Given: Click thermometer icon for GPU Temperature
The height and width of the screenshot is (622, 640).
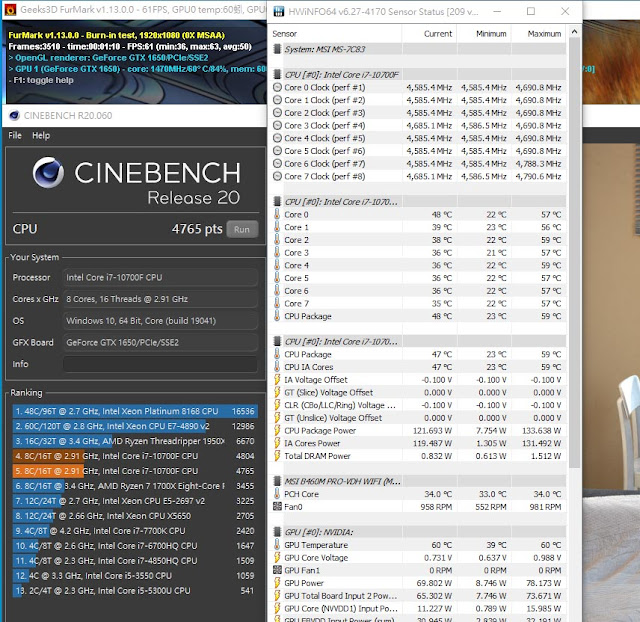Looking at the screenshot, I should [277, 545].
